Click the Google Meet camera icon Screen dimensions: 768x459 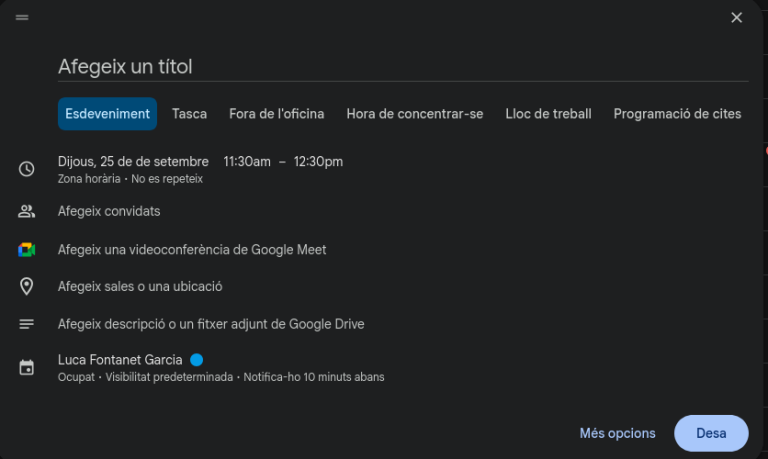coord(27,250)
